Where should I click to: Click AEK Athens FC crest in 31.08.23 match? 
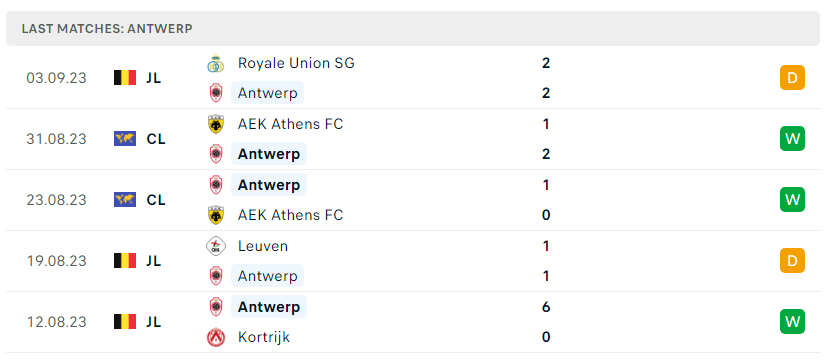(215, 125)
